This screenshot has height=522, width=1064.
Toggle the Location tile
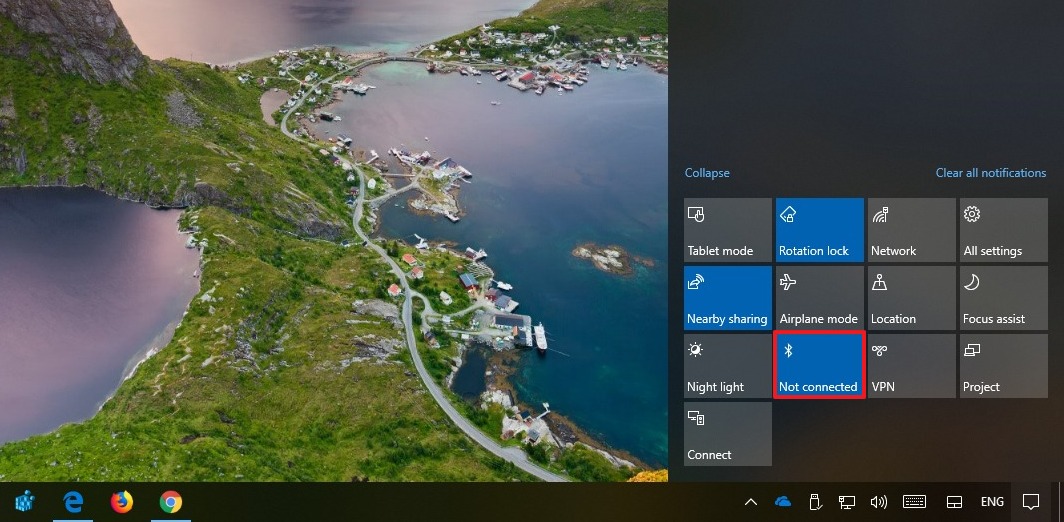[911, 298]
